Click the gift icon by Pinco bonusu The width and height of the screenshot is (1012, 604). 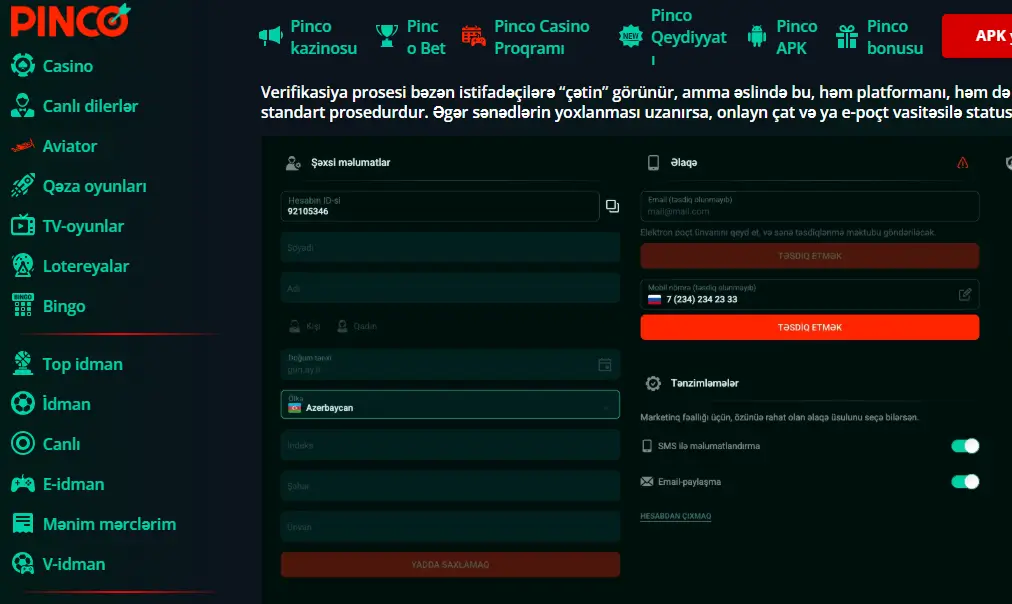(847, 36)
